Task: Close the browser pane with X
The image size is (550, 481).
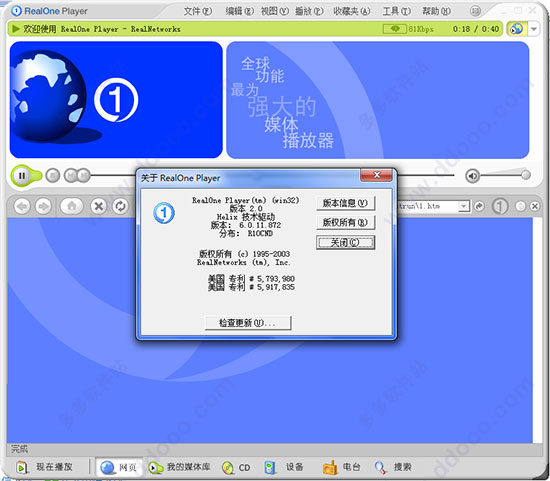Action: (x=535, y=206)
